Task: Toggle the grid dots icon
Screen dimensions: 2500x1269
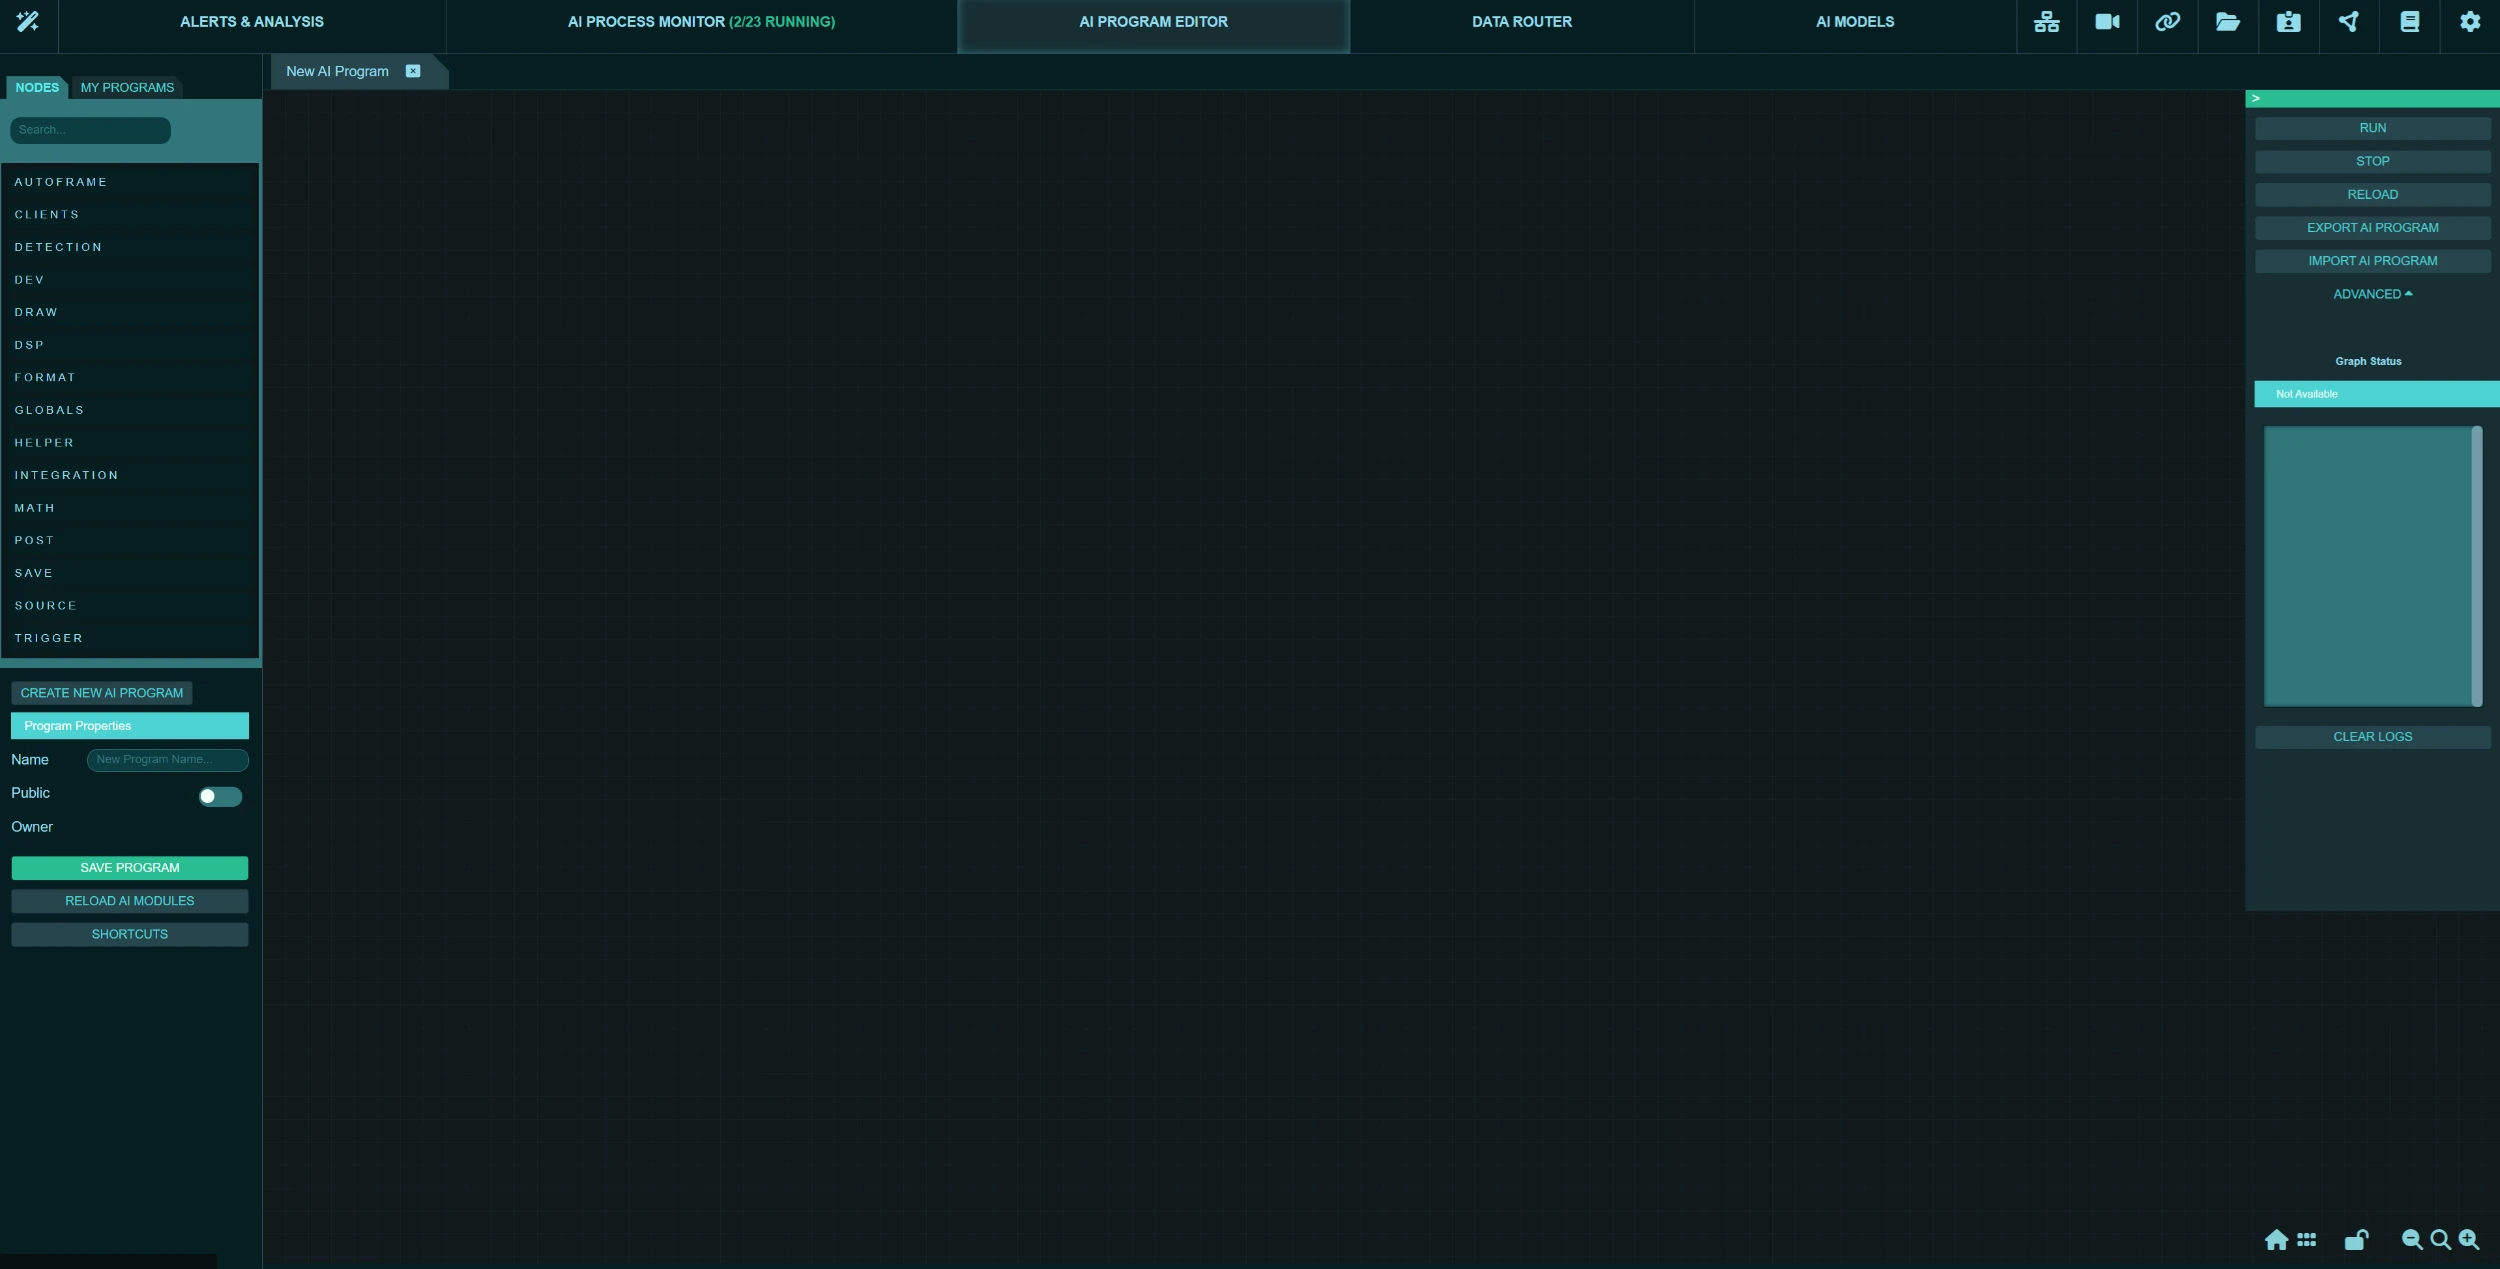Action: click(2306, 1240)
